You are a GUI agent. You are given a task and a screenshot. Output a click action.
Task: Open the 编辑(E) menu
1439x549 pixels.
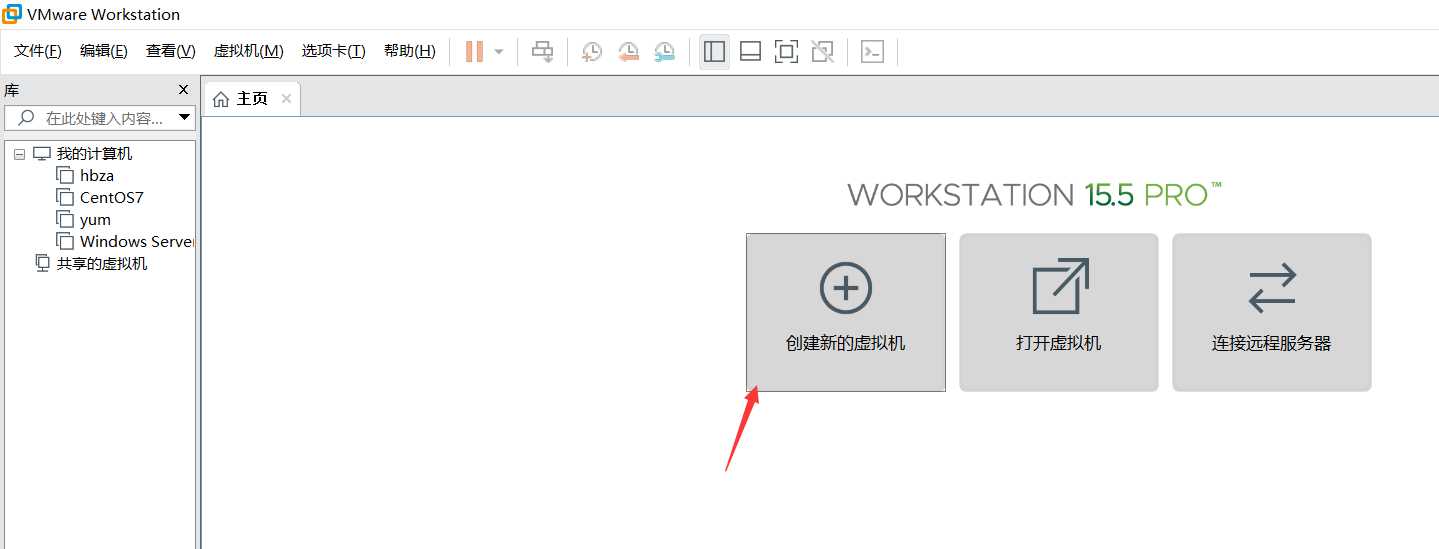coord(104,51)
